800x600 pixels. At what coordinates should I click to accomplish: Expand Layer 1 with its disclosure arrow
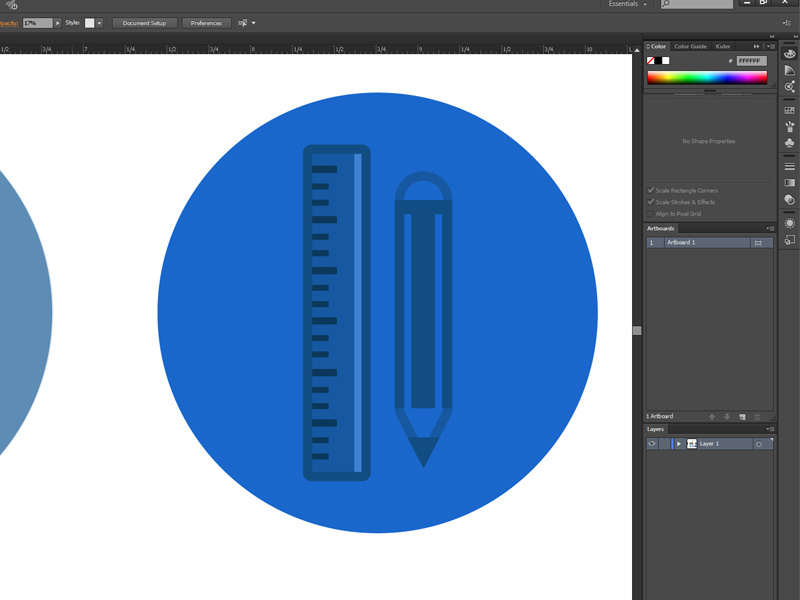(679, 442)
